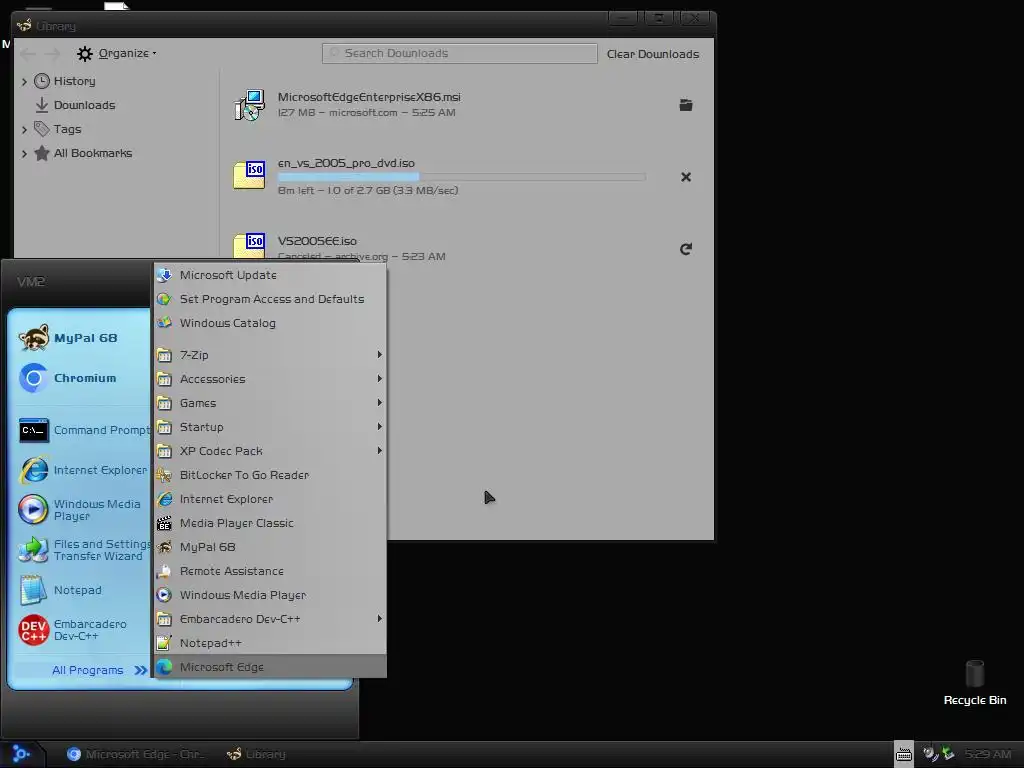Cancel the en_vs_2005_pro_dvd.iso download
This screenshot has height=768, width=1024.
pos(686,177)
